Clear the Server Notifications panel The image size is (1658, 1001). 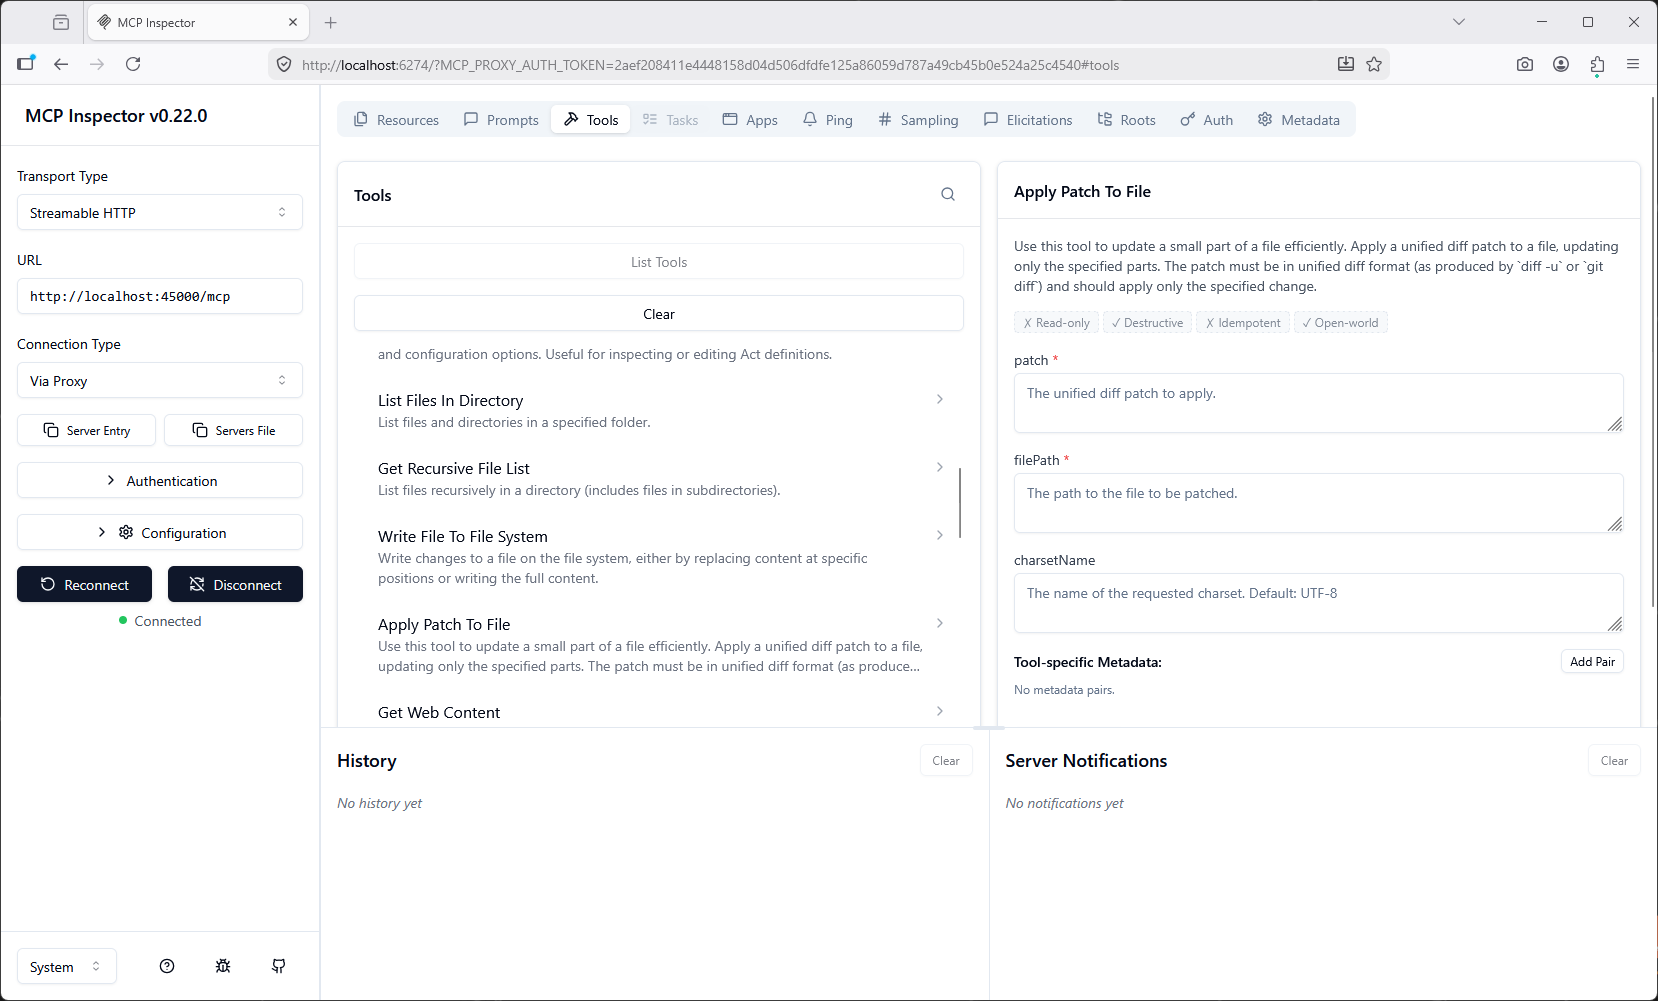[1614, 760]
